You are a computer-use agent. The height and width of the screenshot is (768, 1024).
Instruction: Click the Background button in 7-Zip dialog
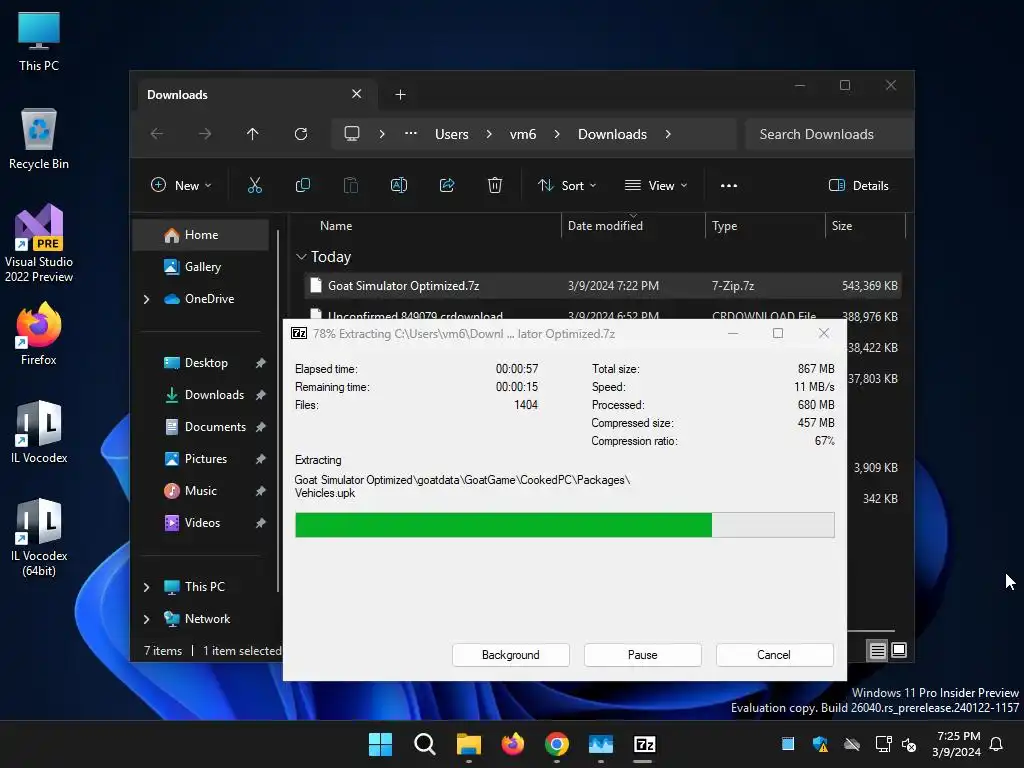point(511,654)
